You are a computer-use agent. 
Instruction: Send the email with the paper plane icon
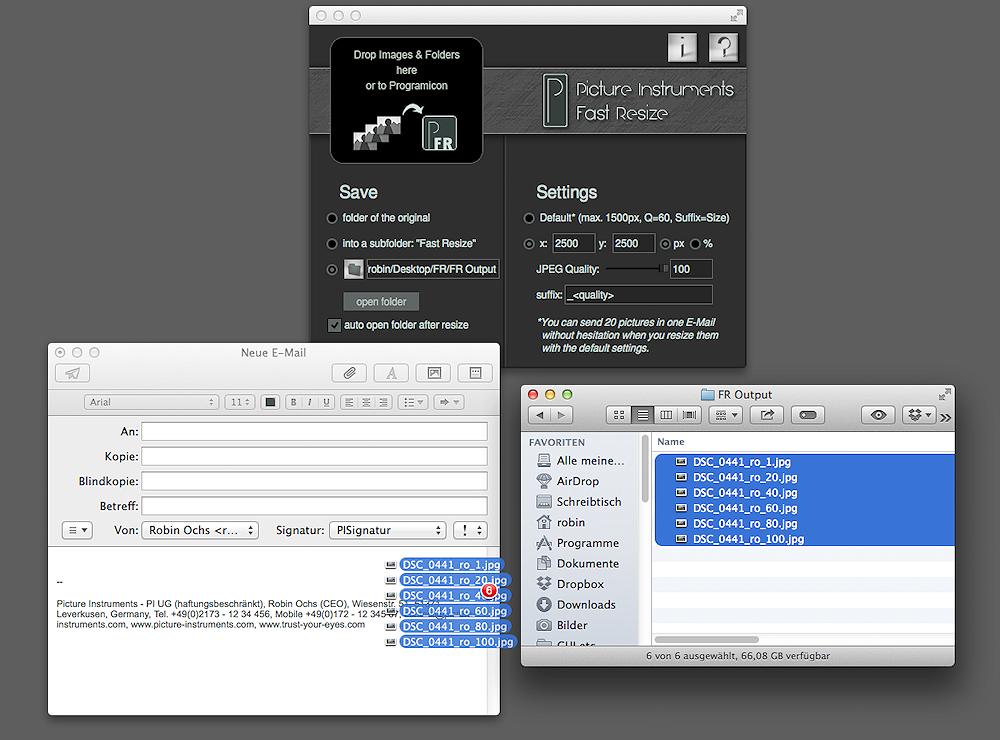point(73,373)
